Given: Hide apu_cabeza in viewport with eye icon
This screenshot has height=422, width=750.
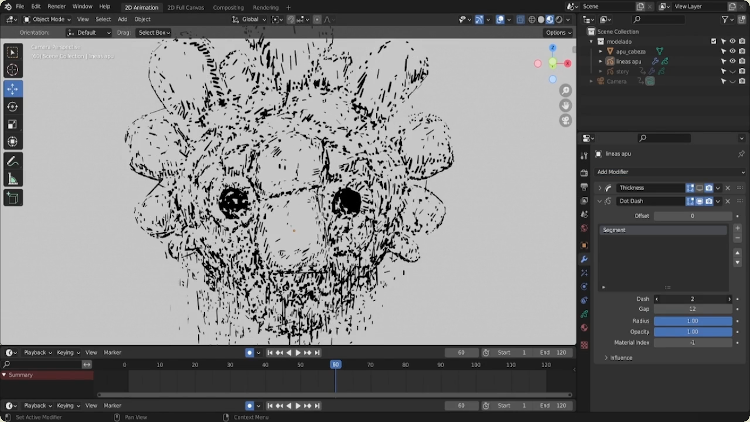Looking at the screenshot, I should 732,51.
